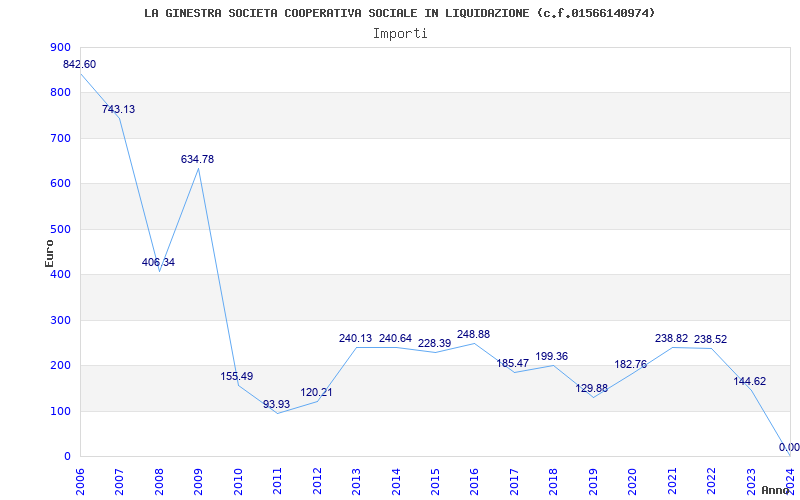Click the 238.82 value label

[671, 338]
